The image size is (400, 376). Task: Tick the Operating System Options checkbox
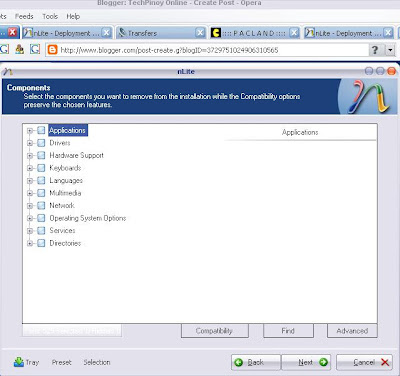tap(41, 218)
